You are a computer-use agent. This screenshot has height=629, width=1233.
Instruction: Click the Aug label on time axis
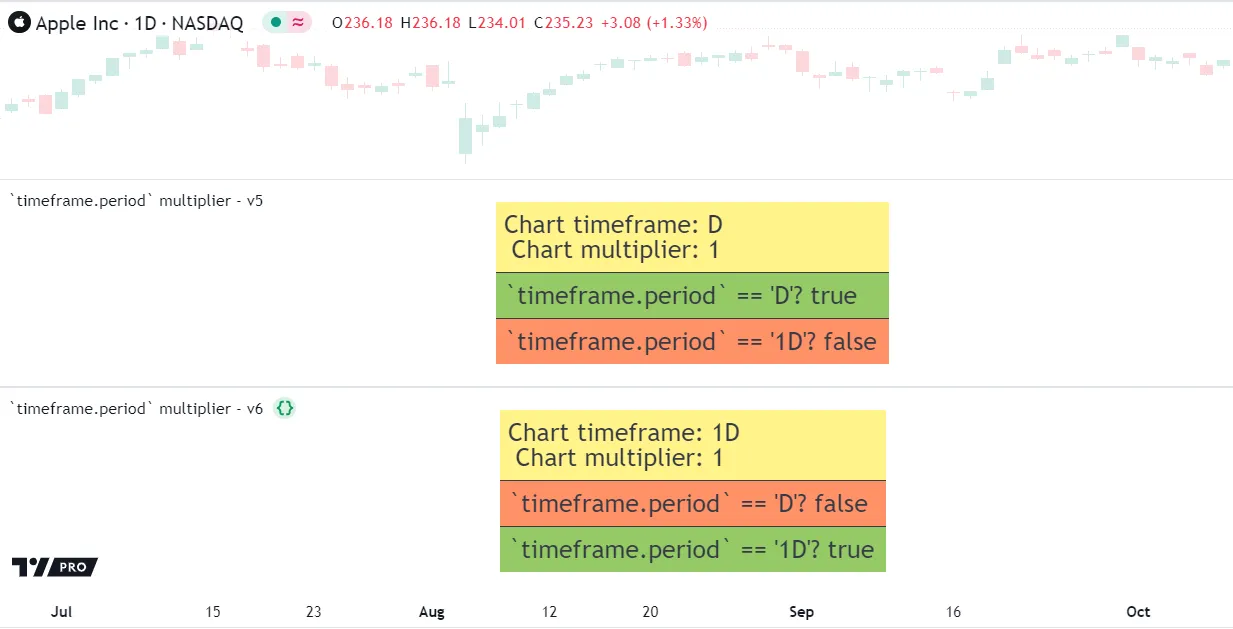pos(431,611)
